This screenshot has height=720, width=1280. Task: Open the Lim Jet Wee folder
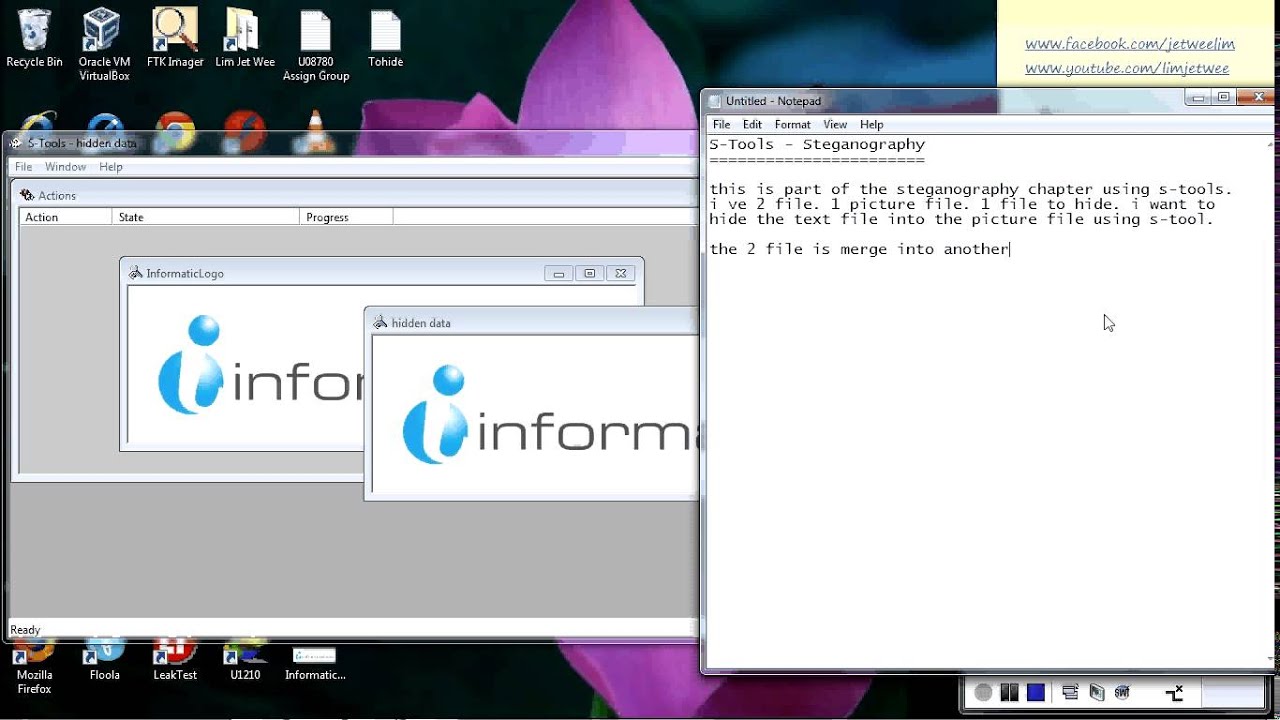[245, 38]
